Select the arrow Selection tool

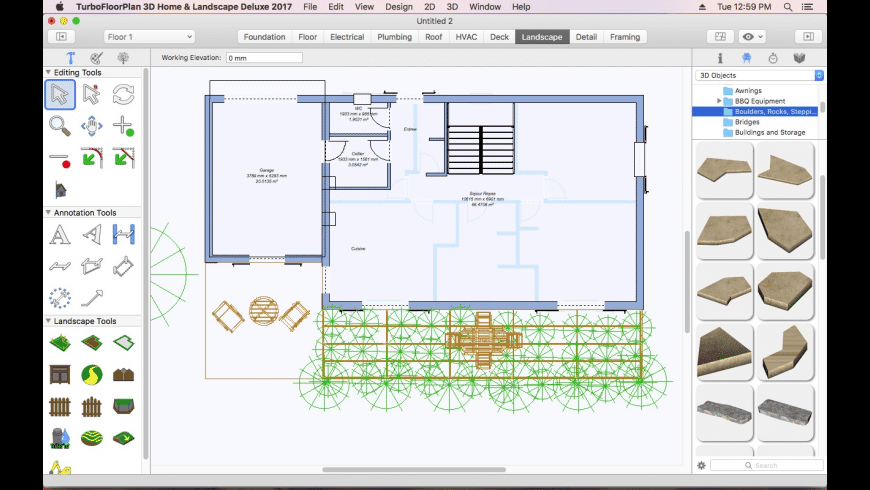click(60, 94)
